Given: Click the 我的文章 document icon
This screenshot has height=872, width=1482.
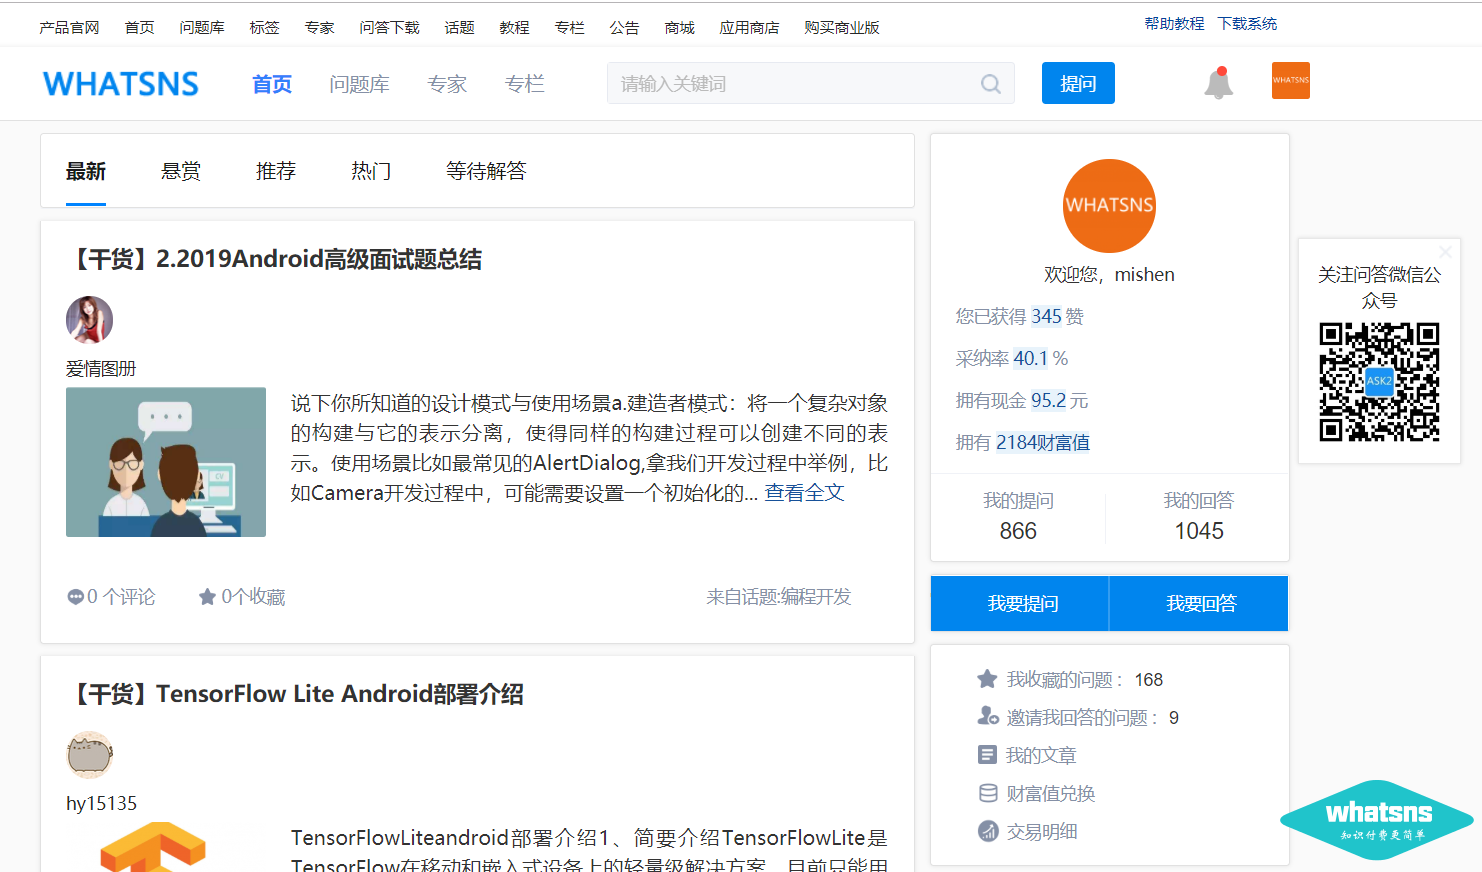Looking at the screenshot, I should tap(987, 755).
